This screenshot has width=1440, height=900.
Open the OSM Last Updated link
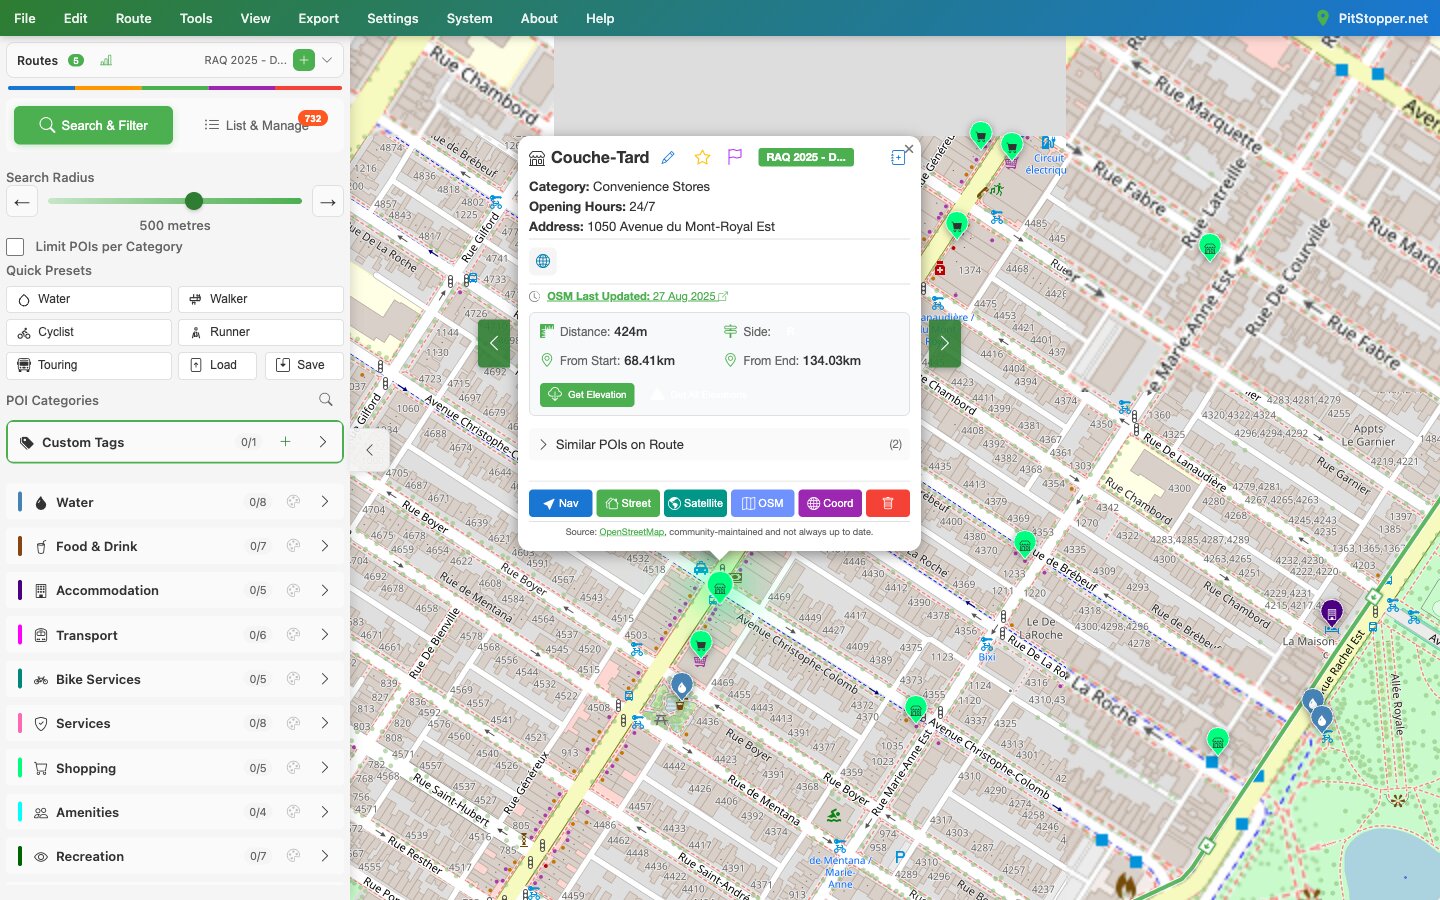click(637, 296)
